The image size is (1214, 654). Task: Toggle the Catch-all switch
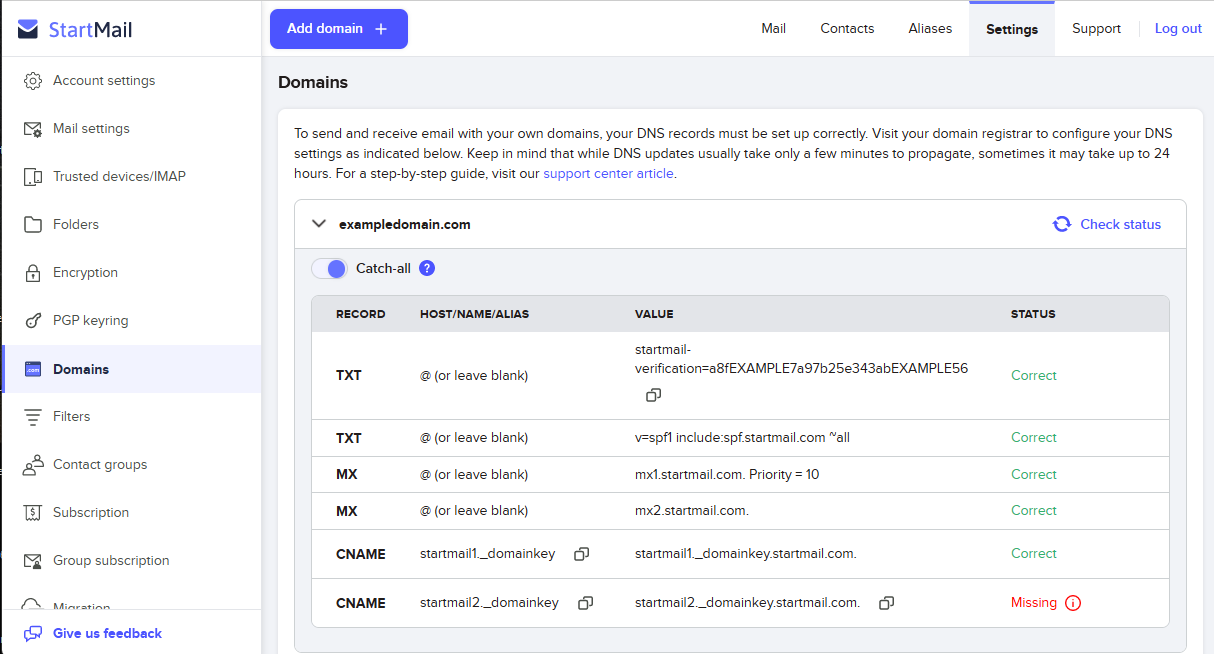329,268
